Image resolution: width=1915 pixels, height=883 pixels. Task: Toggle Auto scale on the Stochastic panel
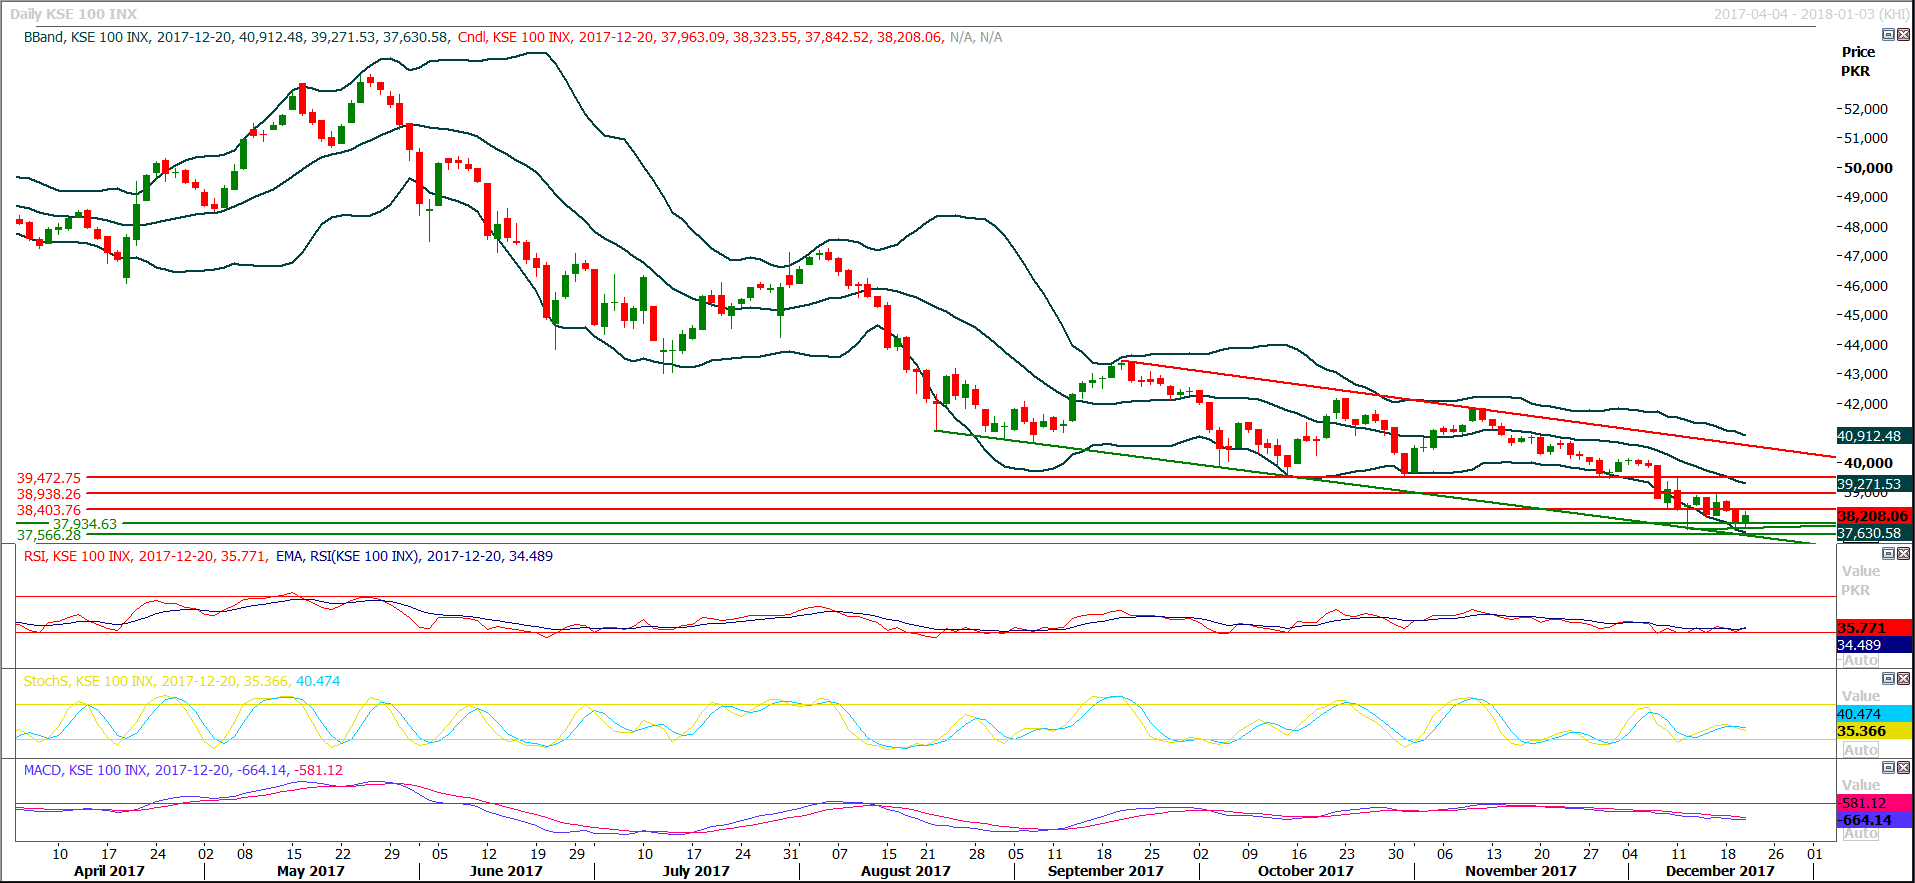coord(1860,750)
